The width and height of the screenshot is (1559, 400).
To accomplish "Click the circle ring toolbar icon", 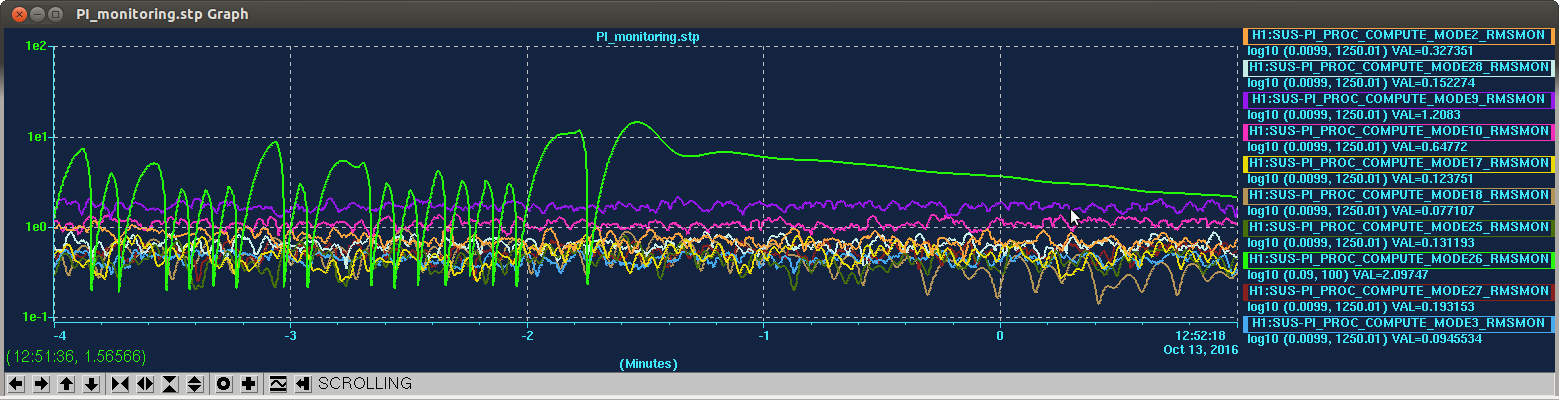I will (x=224, y=384).
